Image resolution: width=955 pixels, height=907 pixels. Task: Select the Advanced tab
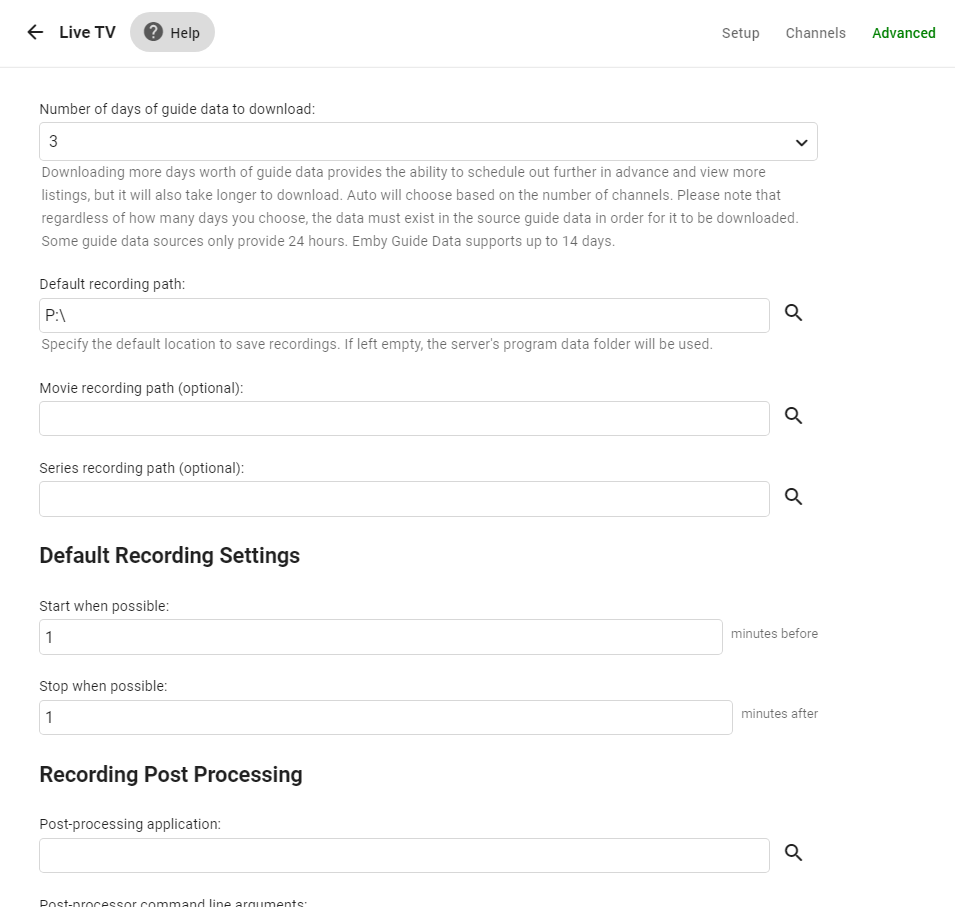(903, 33)
